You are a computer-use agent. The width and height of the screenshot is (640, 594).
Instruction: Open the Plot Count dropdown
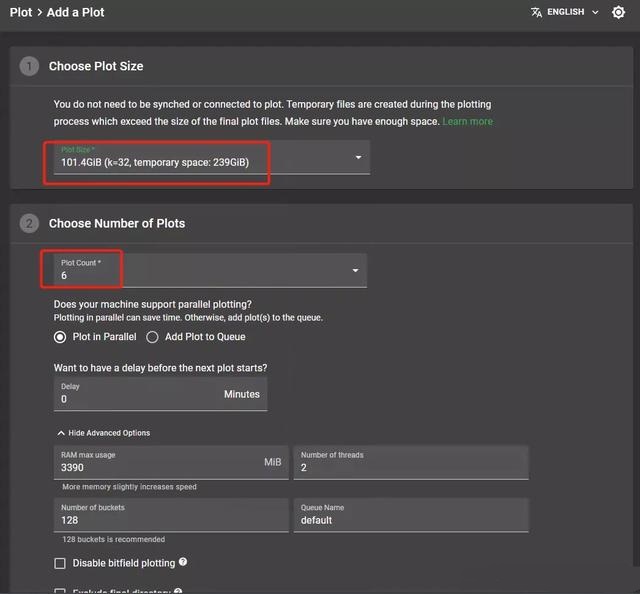tap(210, 270)
